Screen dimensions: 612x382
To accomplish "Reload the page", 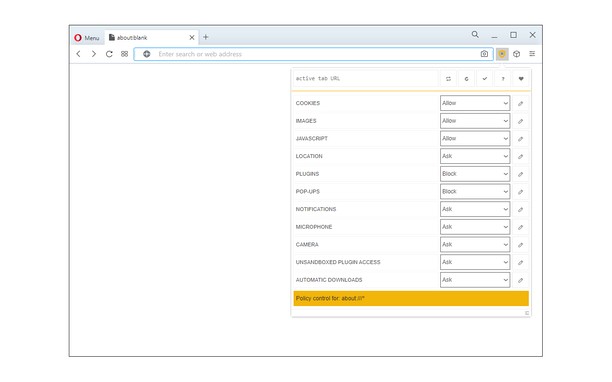I will coord(109,54).
